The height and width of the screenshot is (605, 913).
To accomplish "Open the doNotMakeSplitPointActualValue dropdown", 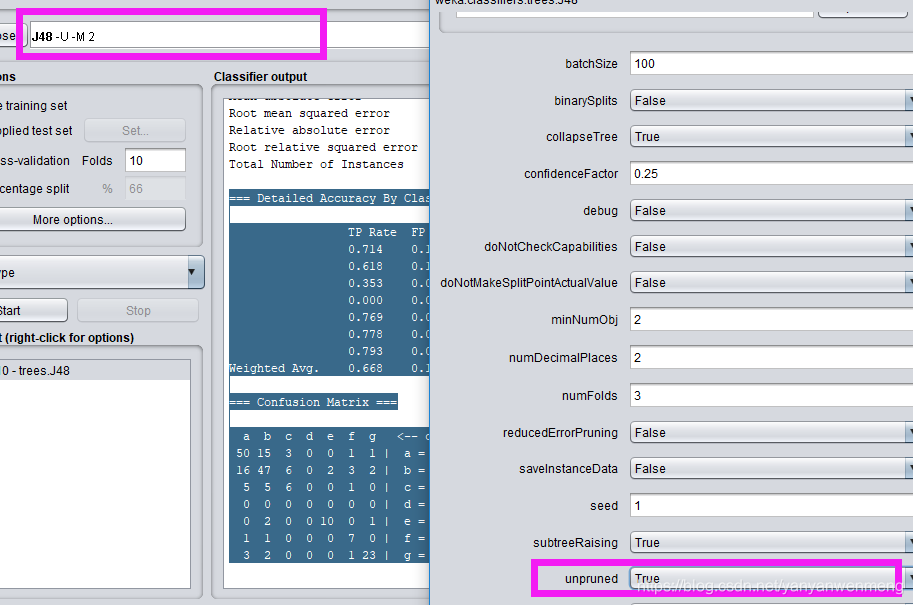I will click(x=772, y=283).
